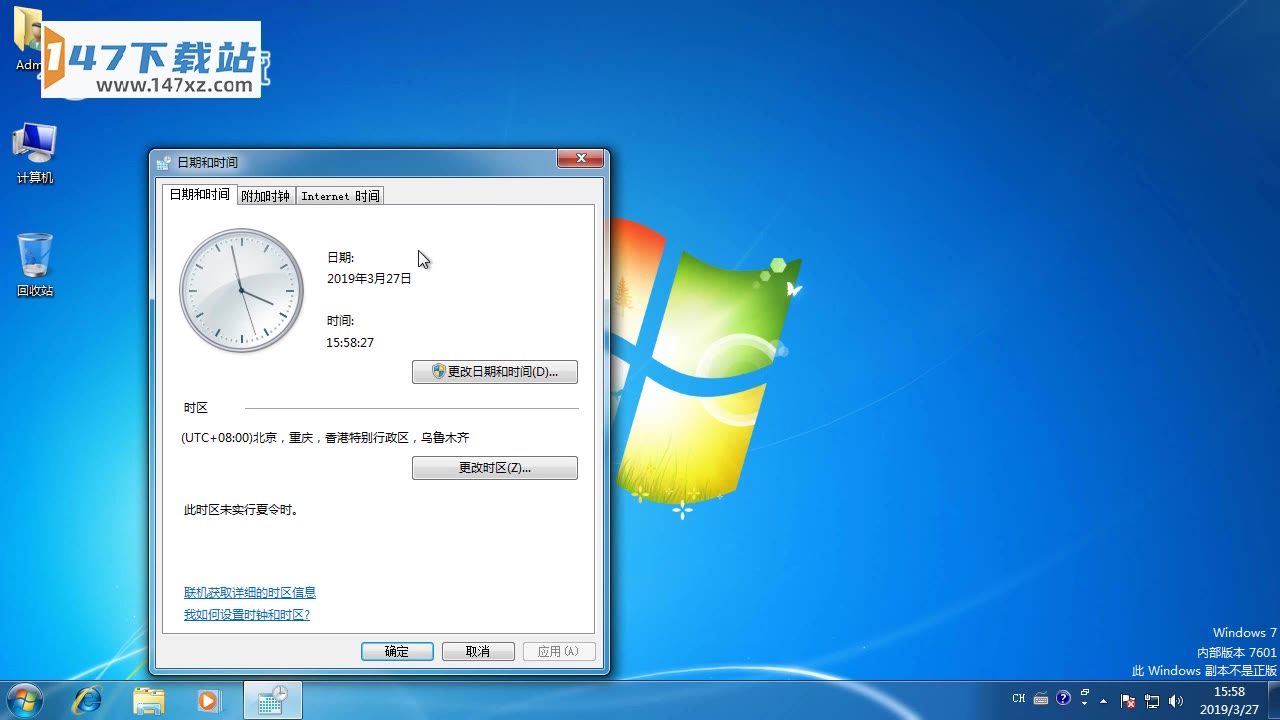This screenshot has height=720, width=1280.
Task: Open 联机获取详细的时区信息 link
Action: (x=250, y=593)
